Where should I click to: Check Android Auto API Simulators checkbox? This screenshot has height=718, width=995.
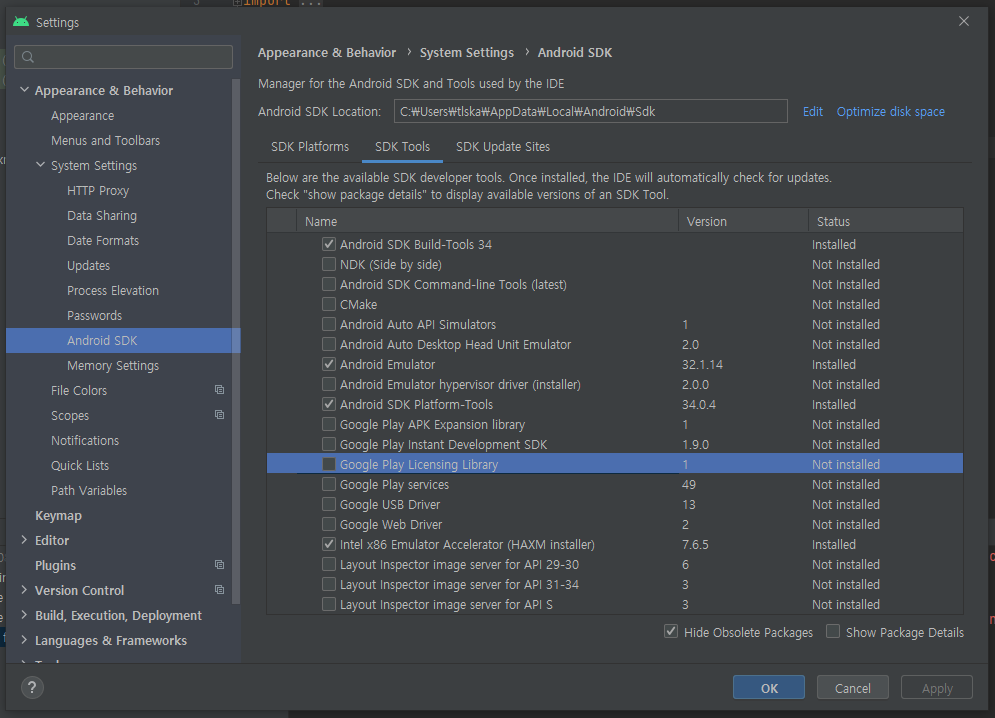coord(329,324)
